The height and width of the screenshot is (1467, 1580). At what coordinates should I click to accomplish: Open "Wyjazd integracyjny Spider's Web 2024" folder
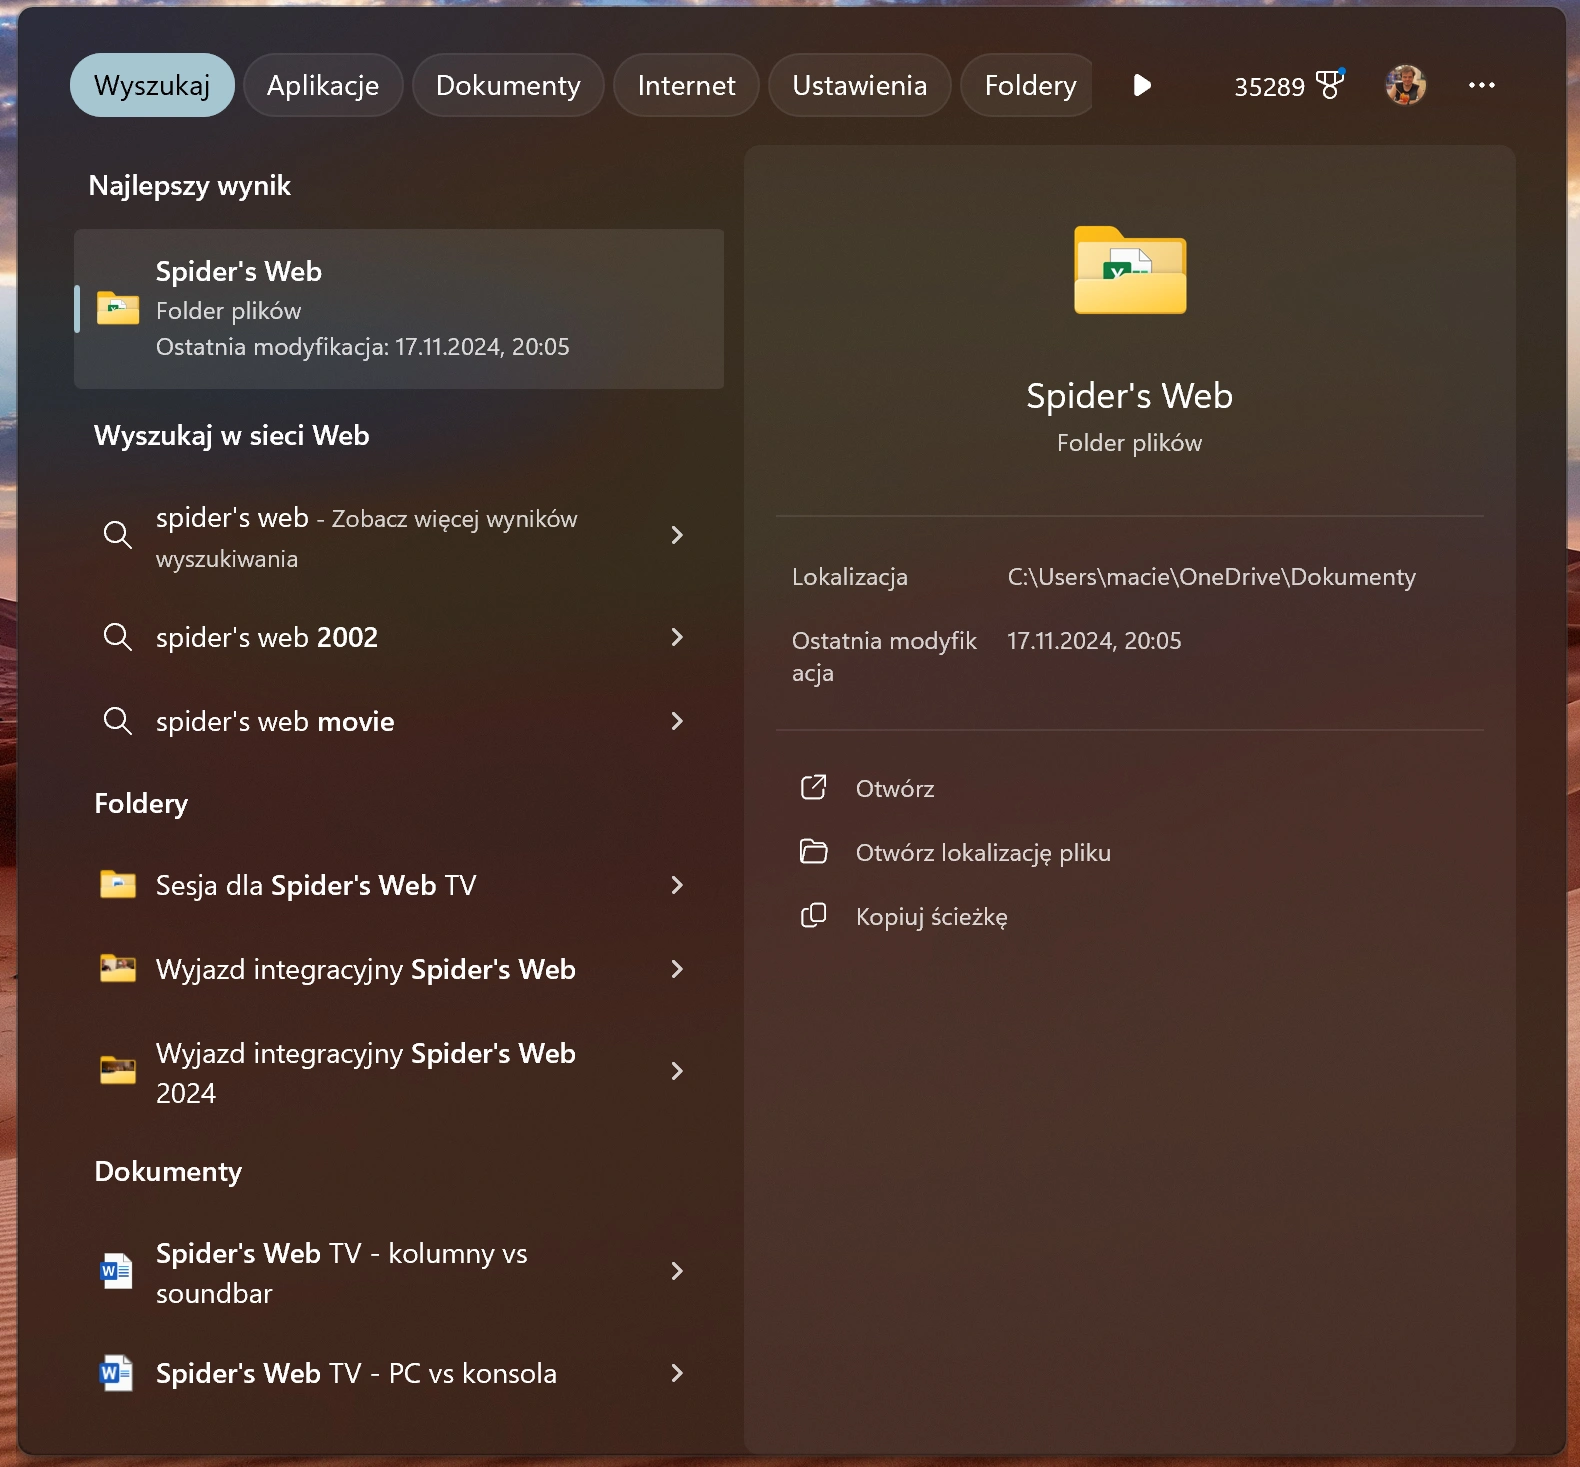(399, 1071)
